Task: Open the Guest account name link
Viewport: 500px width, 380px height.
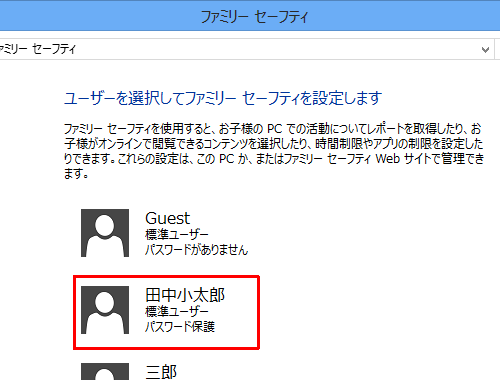Action: 167,218
